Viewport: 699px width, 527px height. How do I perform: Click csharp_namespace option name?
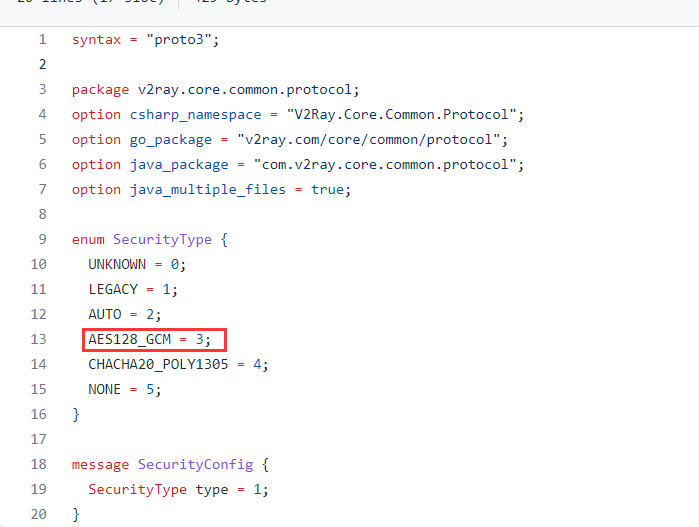[195, 115]
